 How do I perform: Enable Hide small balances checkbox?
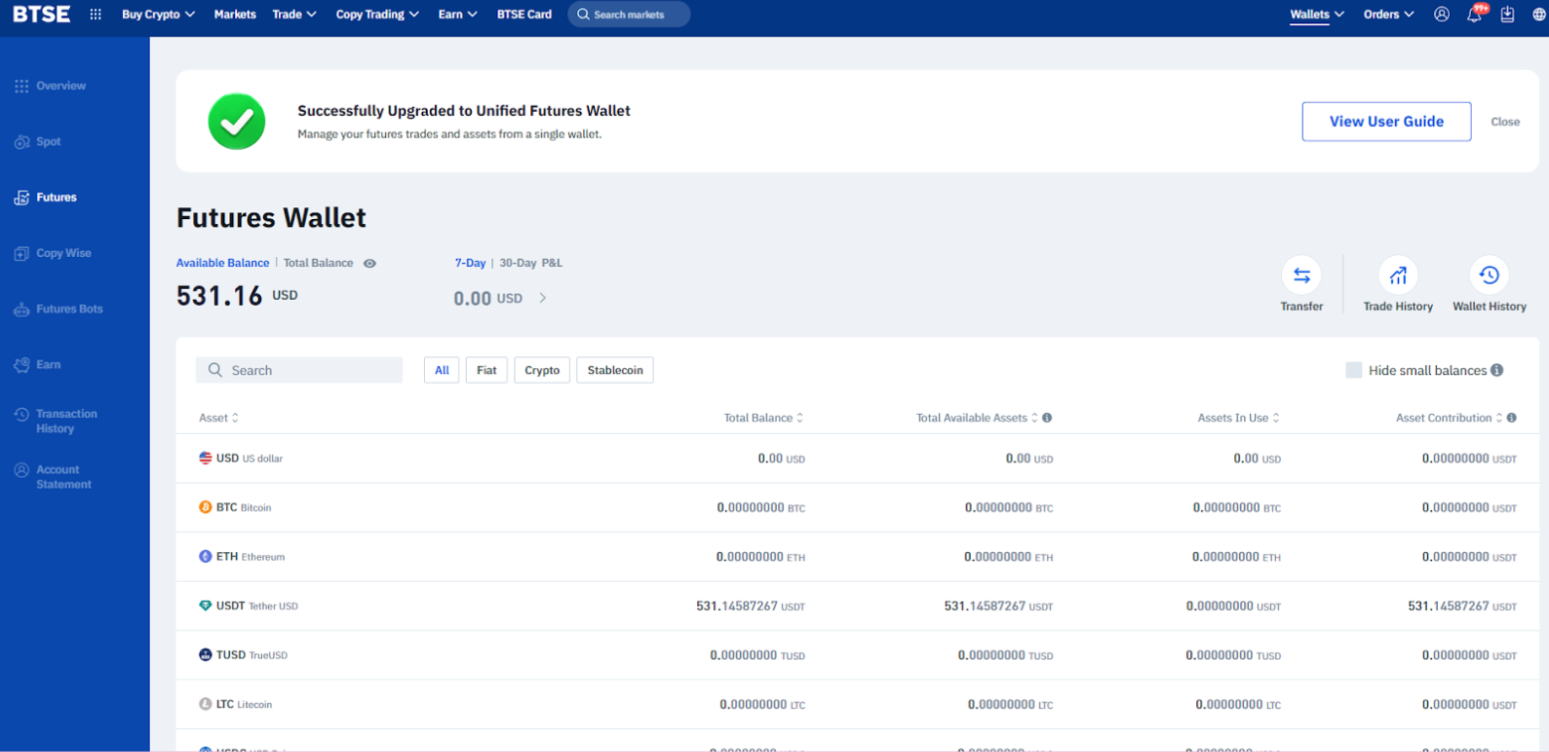tap(1354, 370)
